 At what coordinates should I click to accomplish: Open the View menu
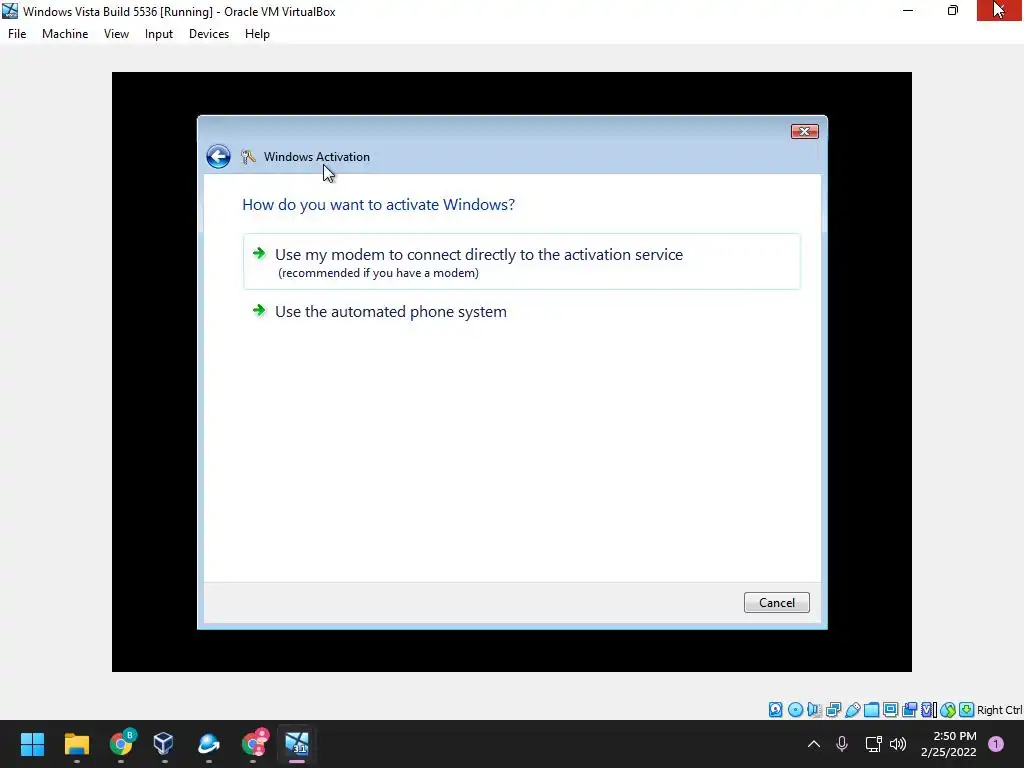[116, 34]
